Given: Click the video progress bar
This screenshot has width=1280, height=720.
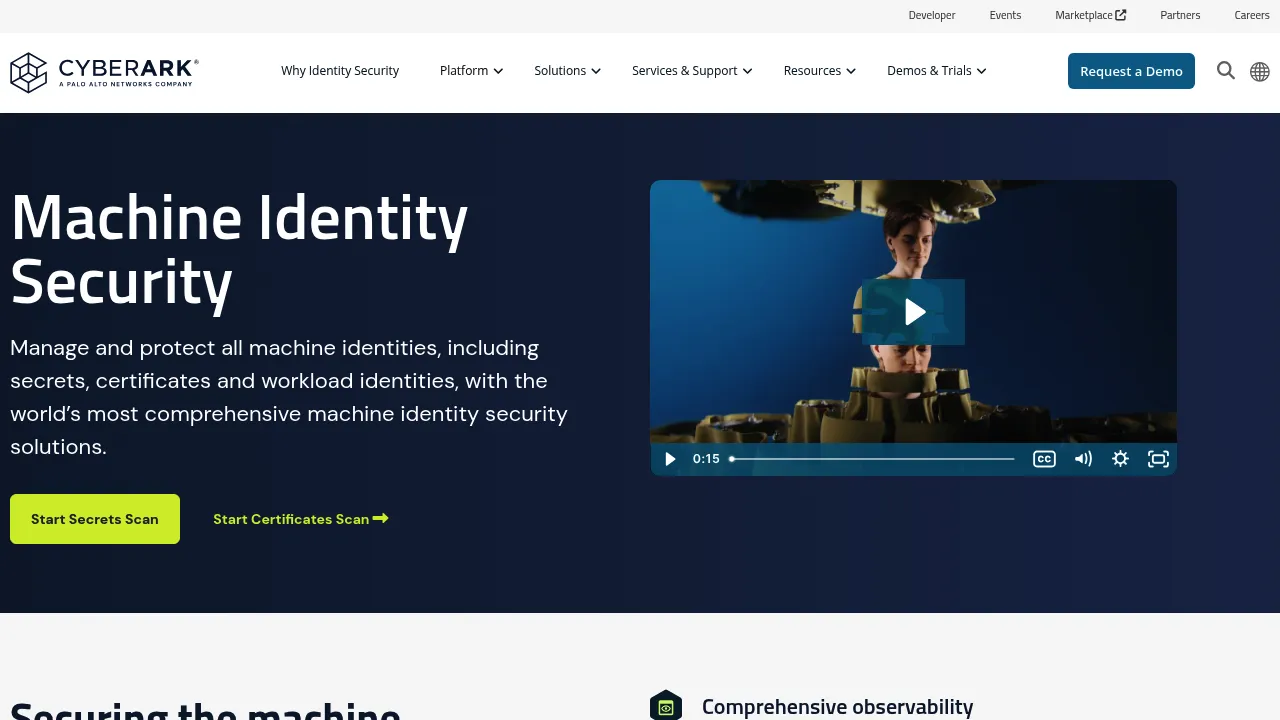Looking at the screenshot, I should [x=872, y=459].
